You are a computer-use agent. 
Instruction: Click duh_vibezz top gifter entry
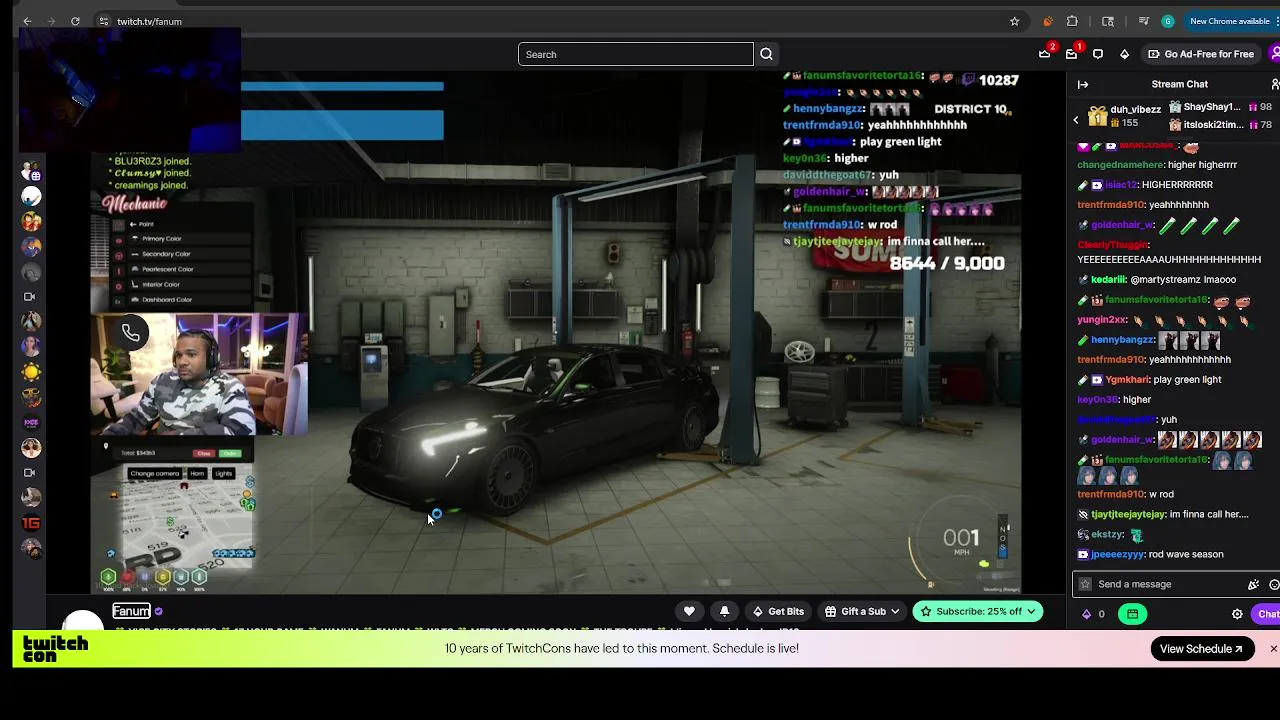pyautogui.click(x=1126, y=115)
